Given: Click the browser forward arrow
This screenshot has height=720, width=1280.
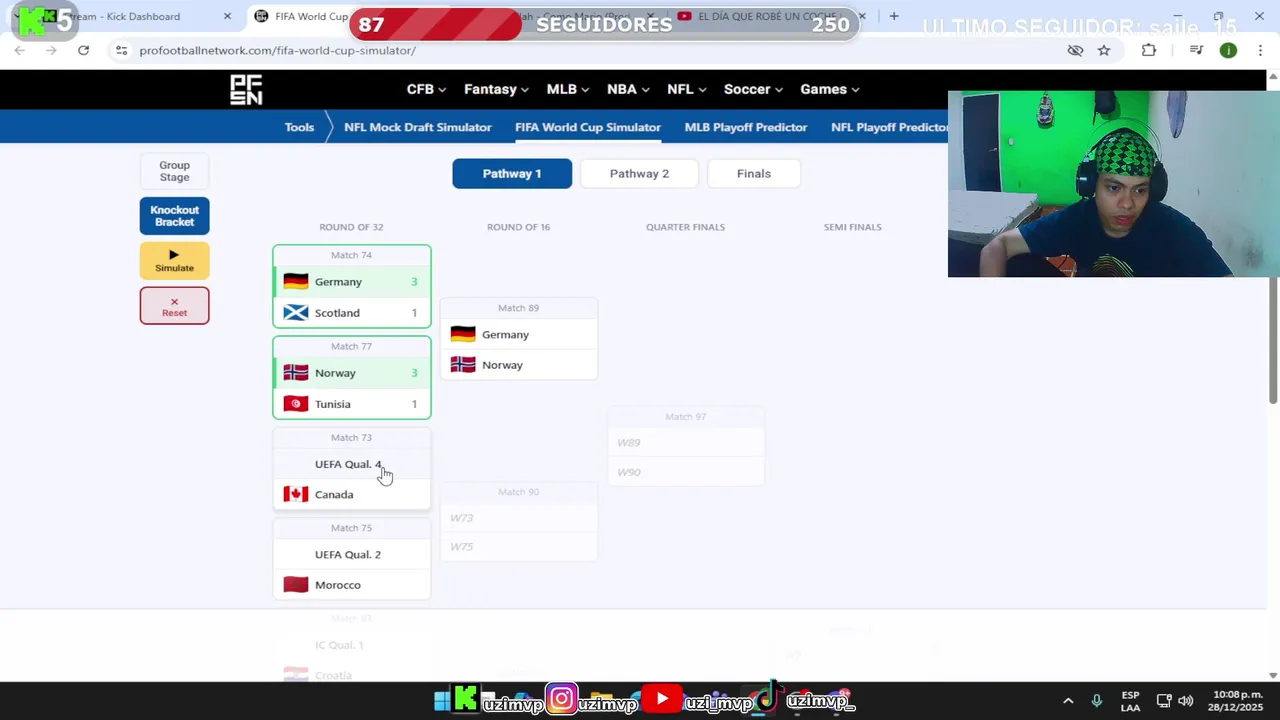Looking at the screenshot, I should coord(51,50).
